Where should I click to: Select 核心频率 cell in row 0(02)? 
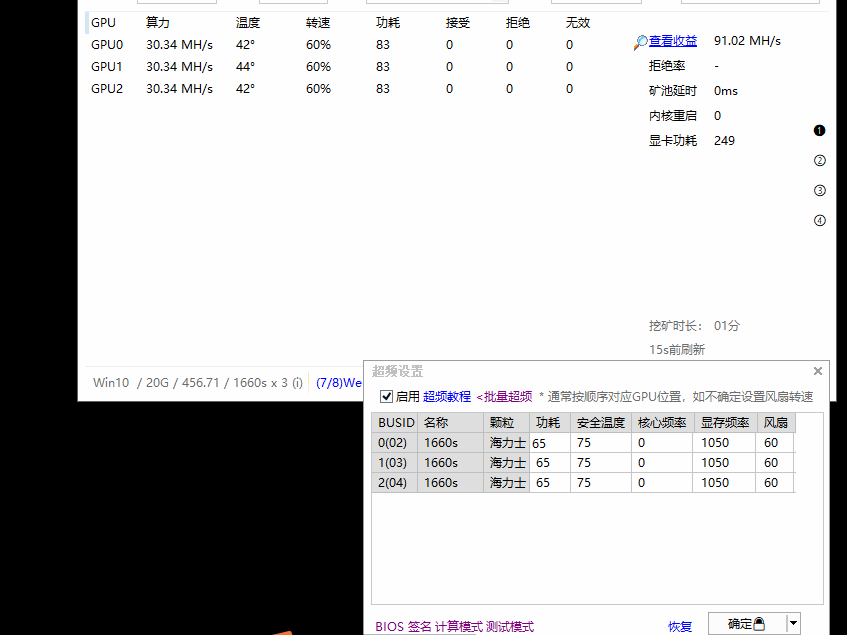pos(662,443)
